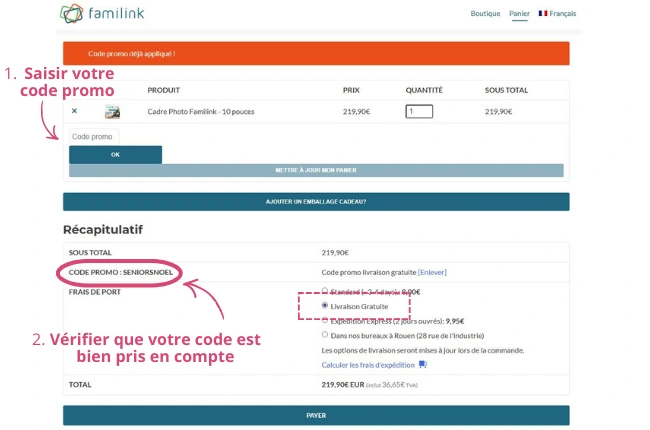
Task: Click the QUANTITÉ column header
Action: [424, 90]
